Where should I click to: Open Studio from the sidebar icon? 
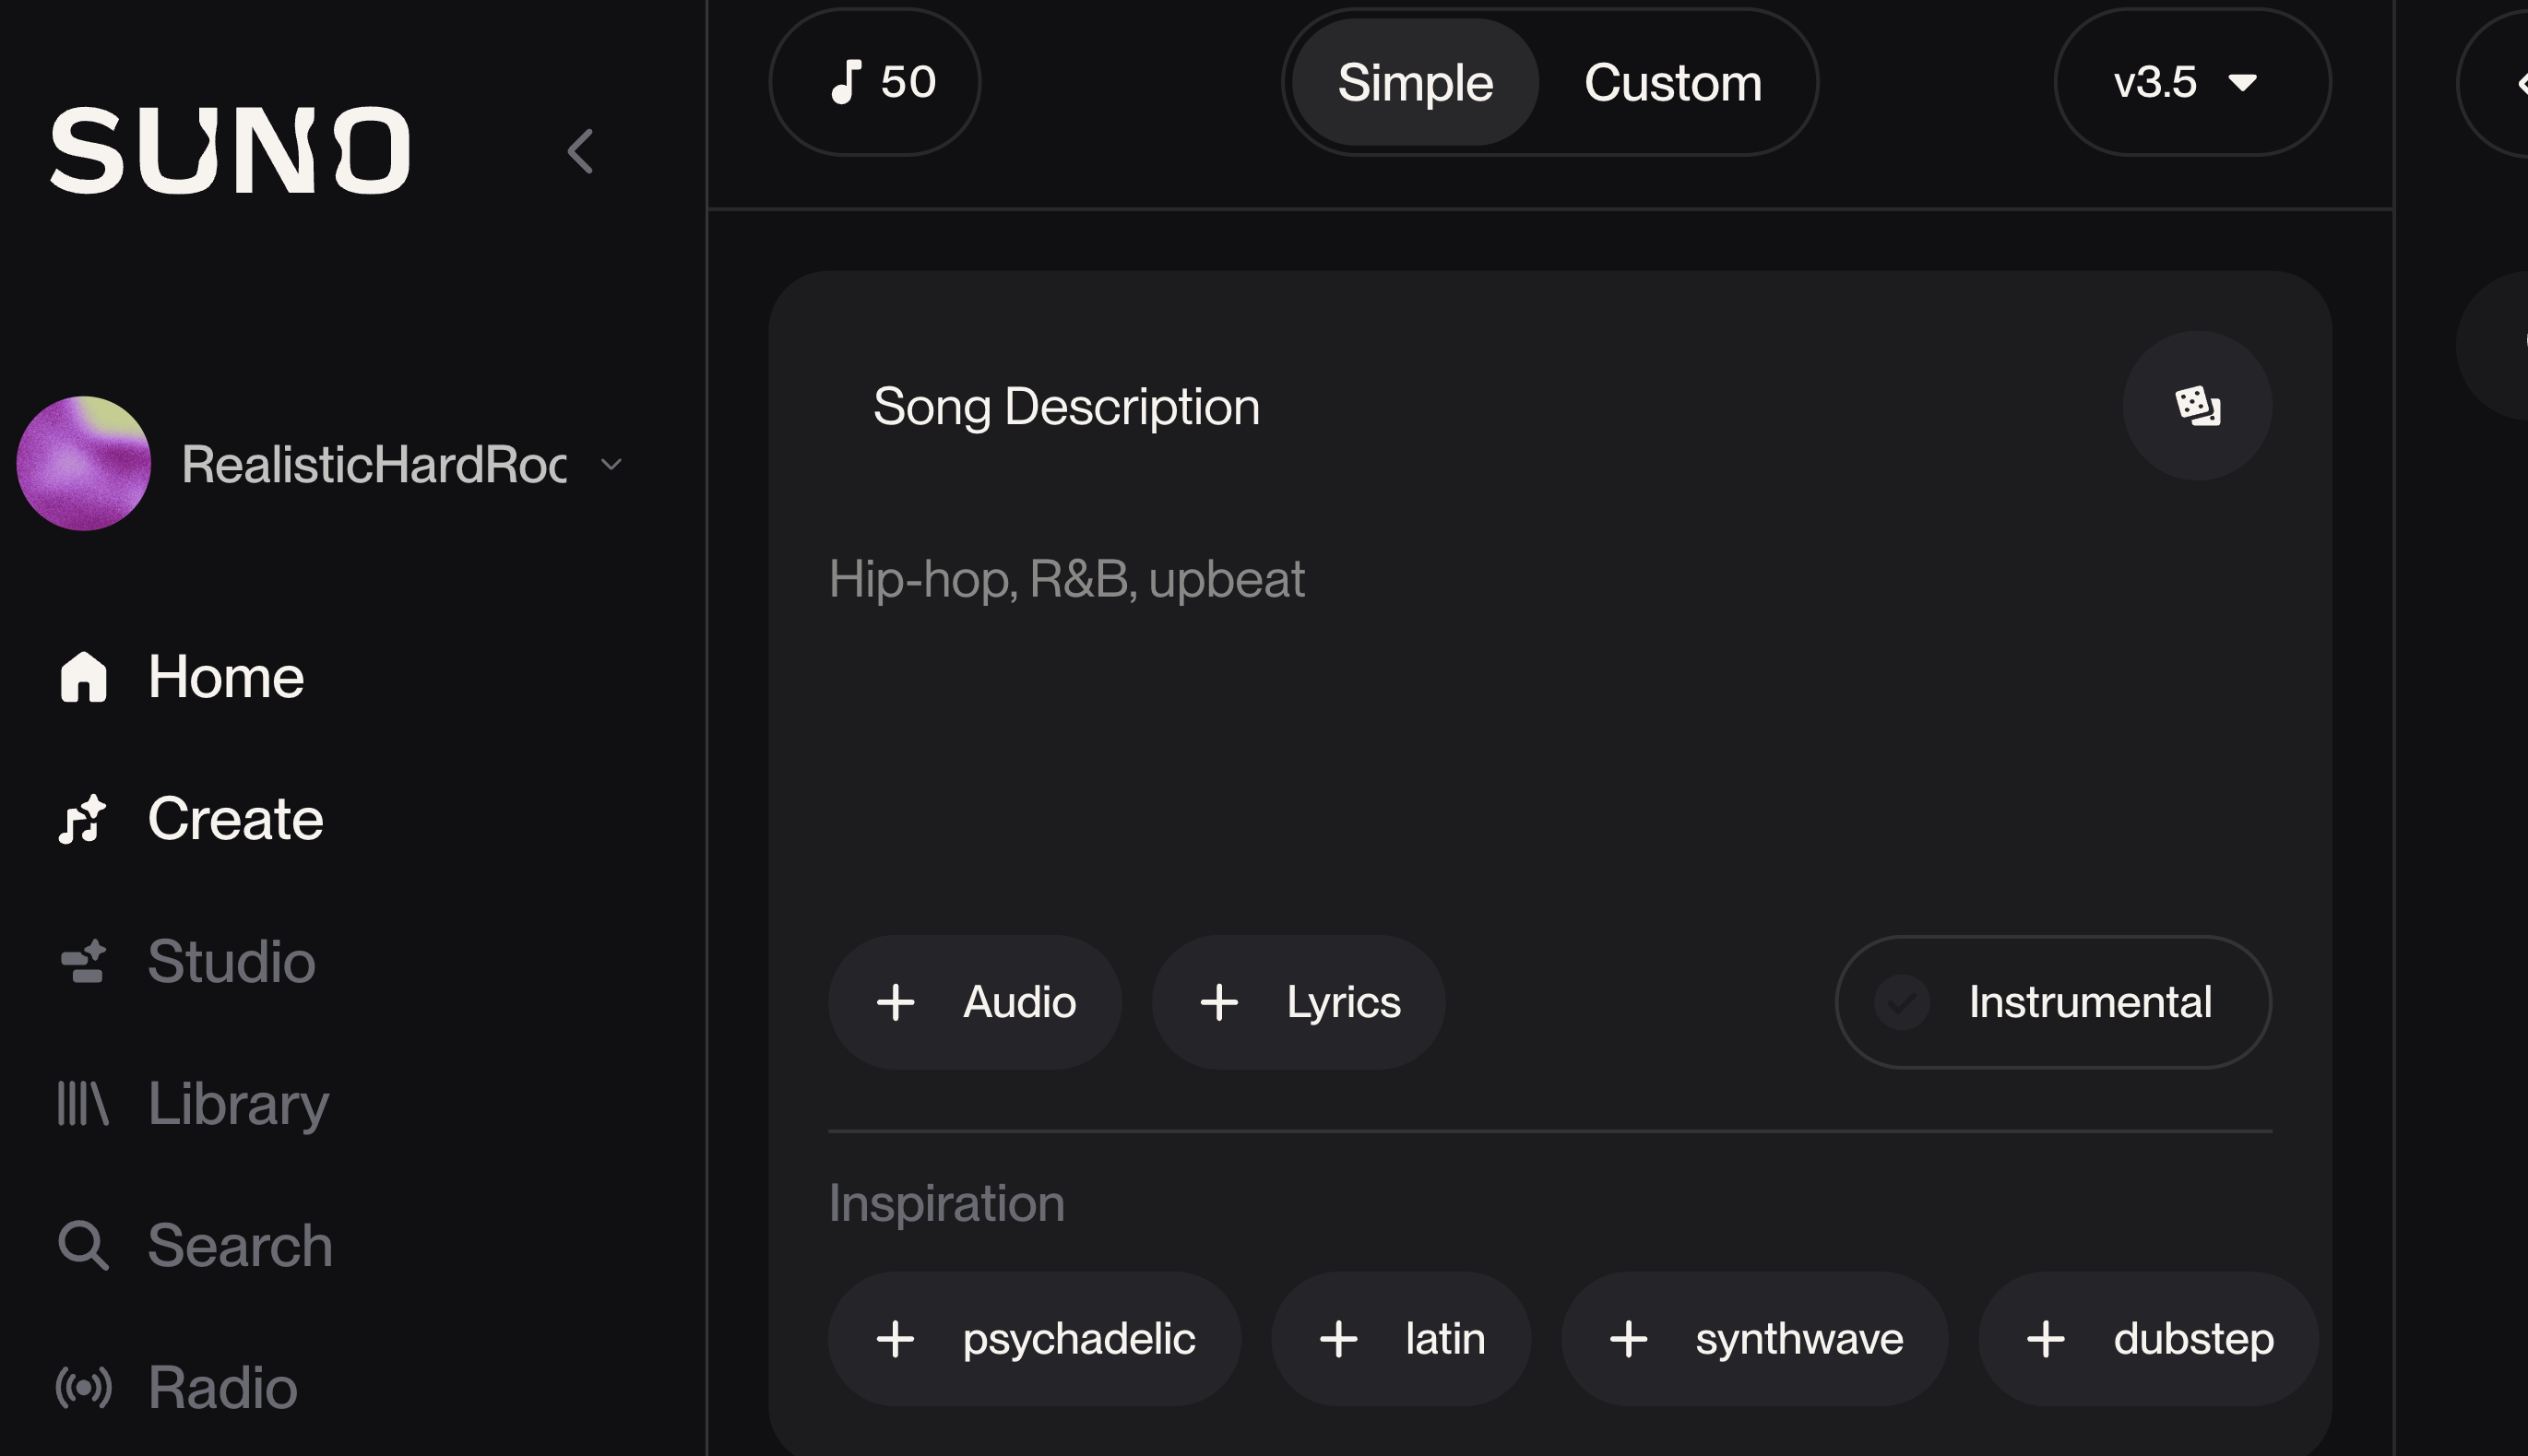83,961
